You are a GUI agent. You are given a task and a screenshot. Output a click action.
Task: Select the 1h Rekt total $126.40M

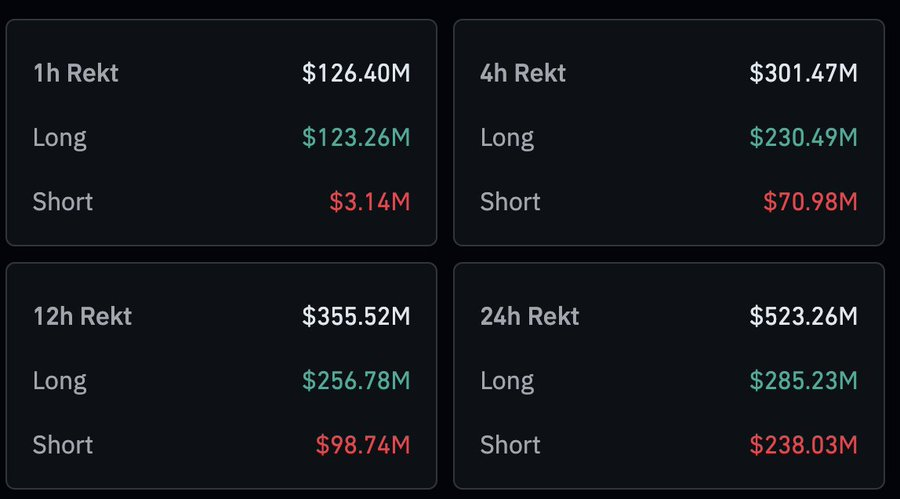tap(356, 73)
